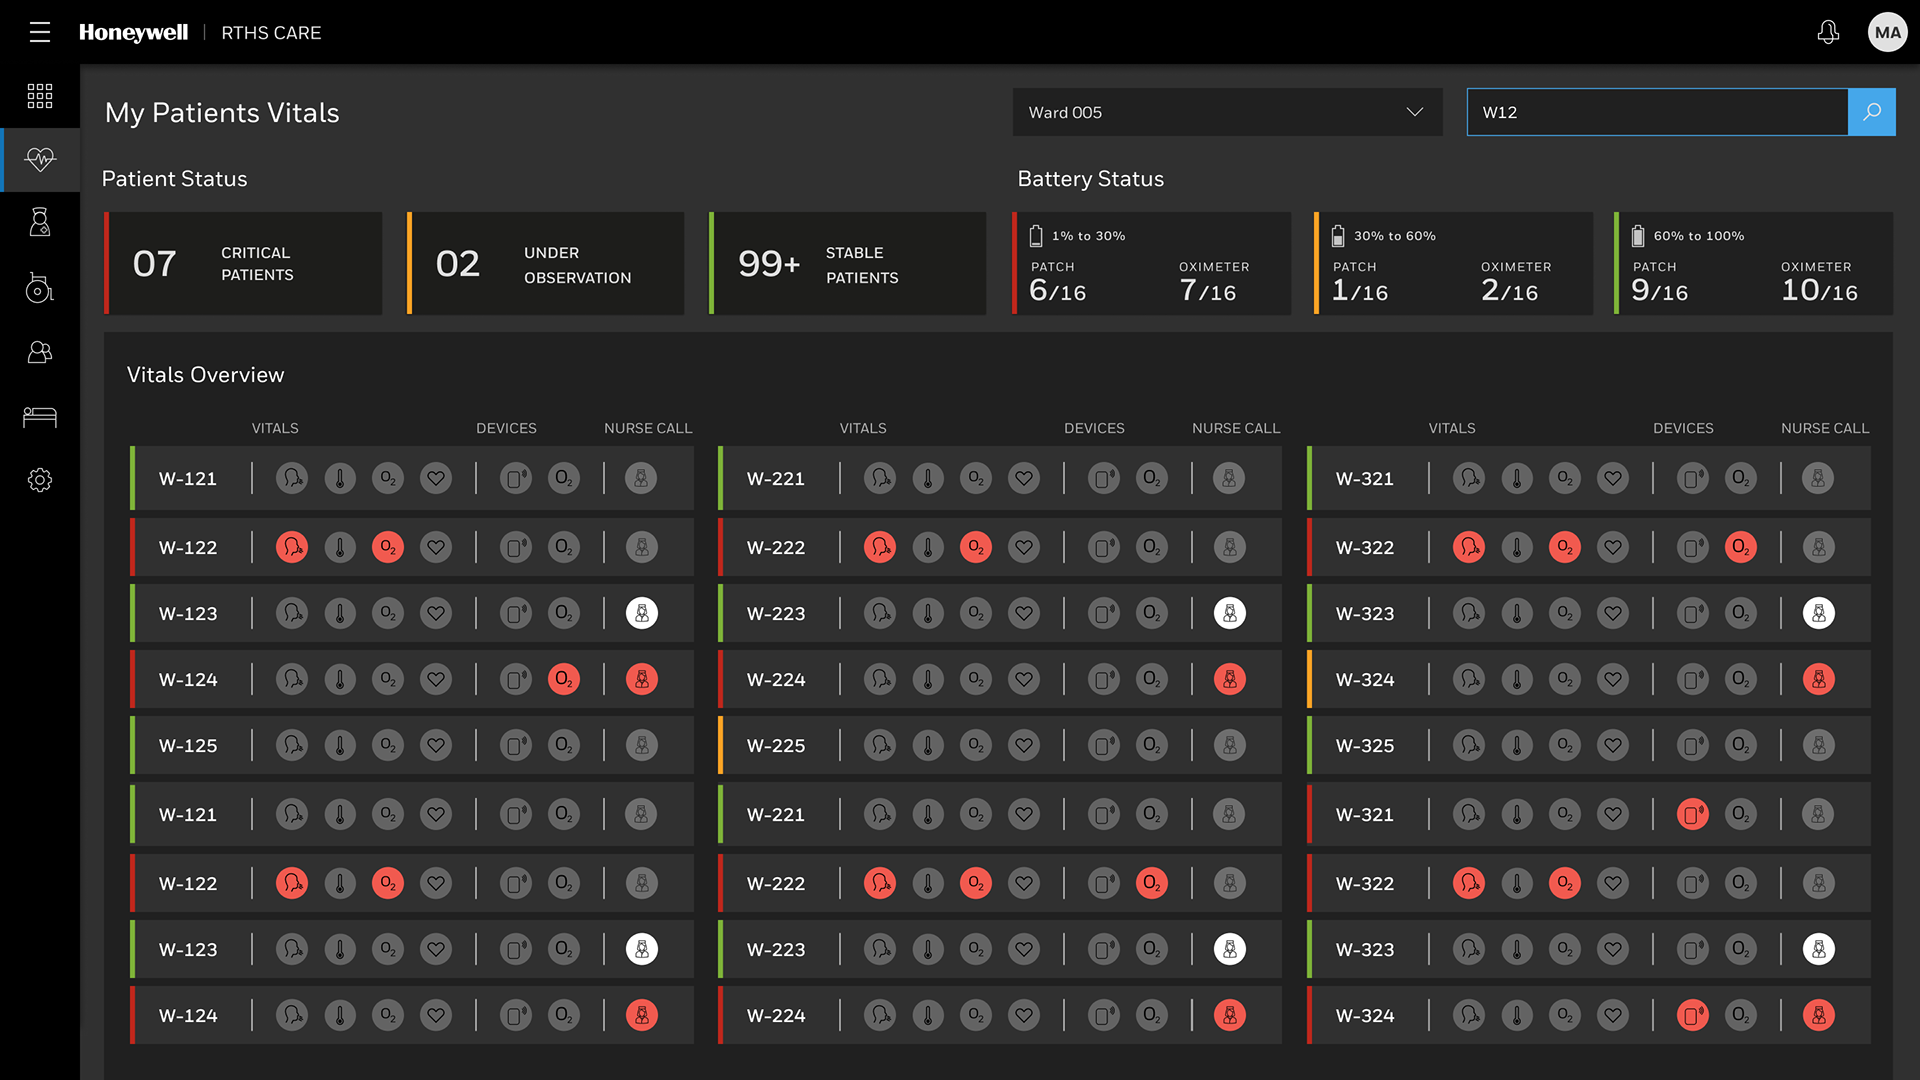
Task: Open the nurse icon in sidebar
Action: (40, 222)
